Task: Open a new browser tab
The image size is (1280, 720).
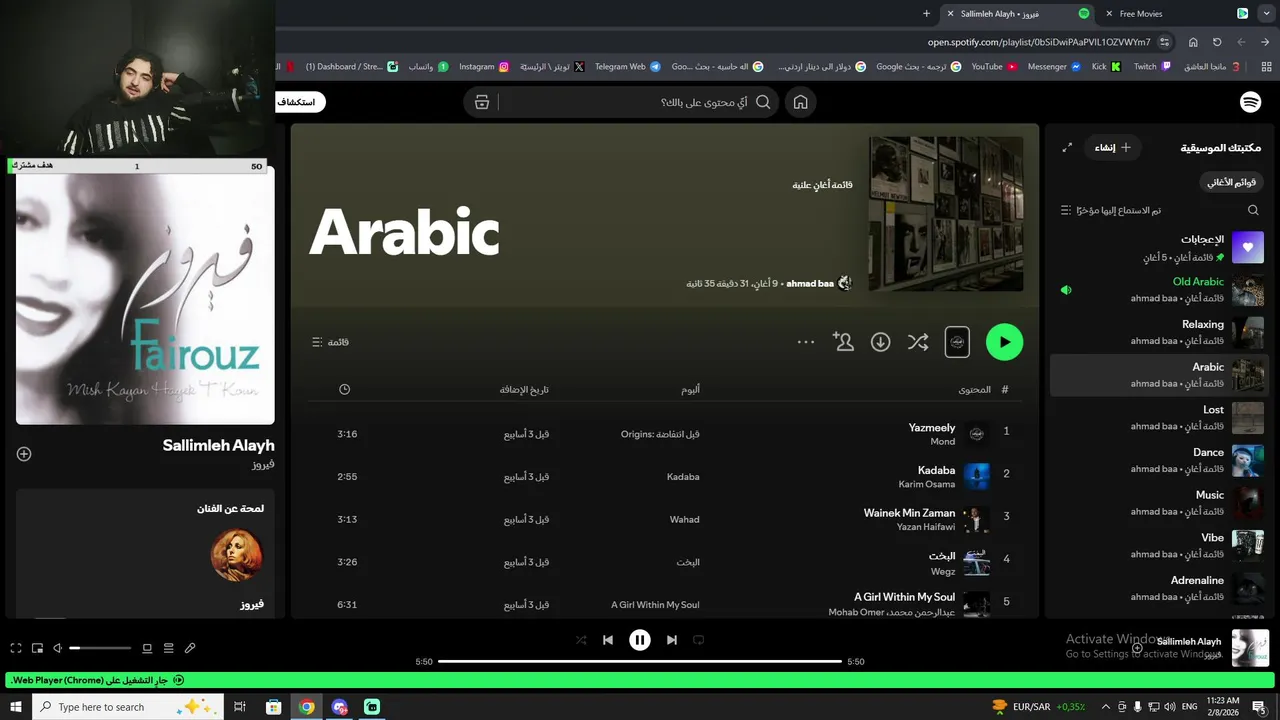Action: 926,14
